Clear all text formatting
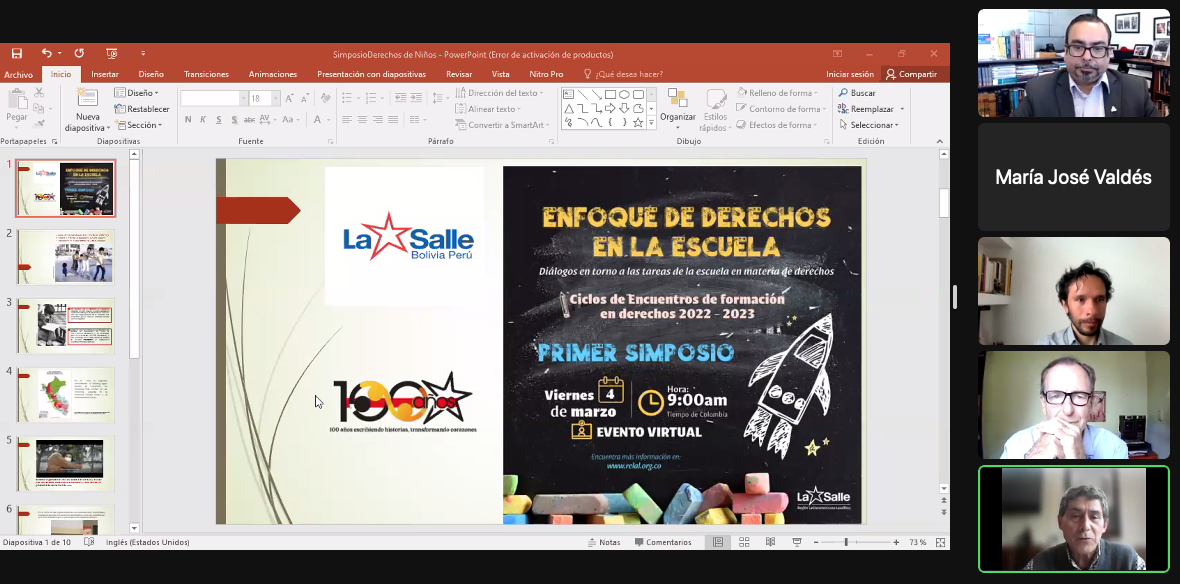The width and height of the screenshot is (1180, 584). pyautogui.click(x=326, y=99)
